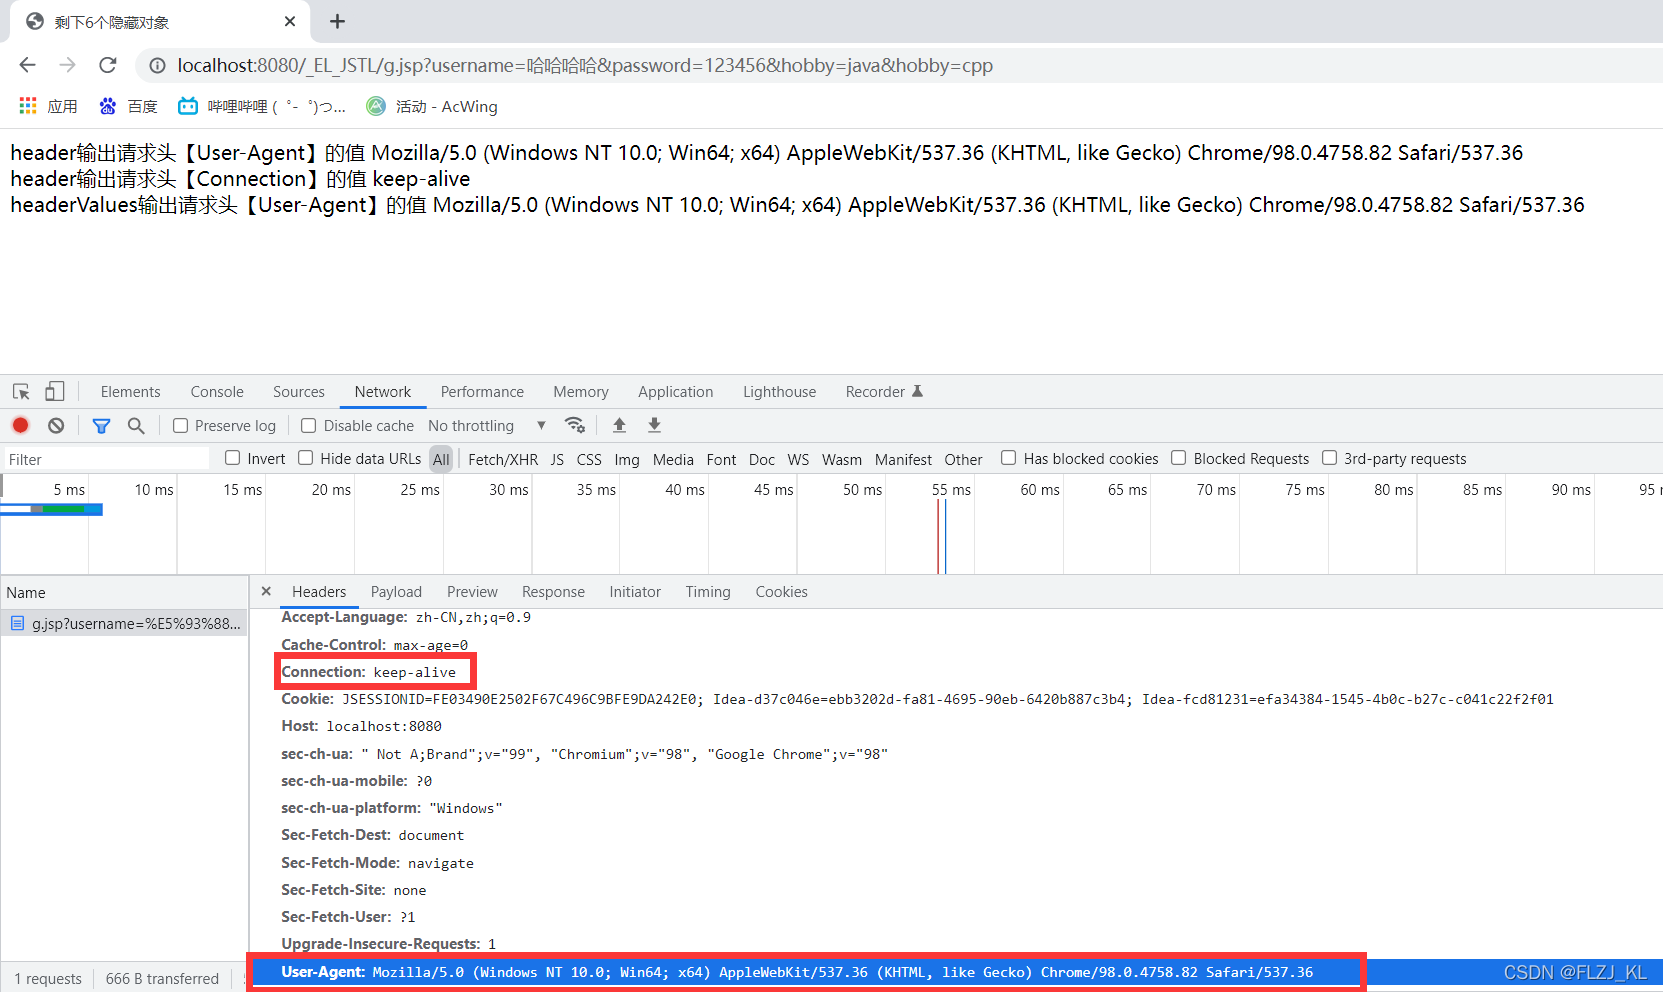The image size is (1663, 992).
Task: Select the g.jsp request row
Action: 124,623
